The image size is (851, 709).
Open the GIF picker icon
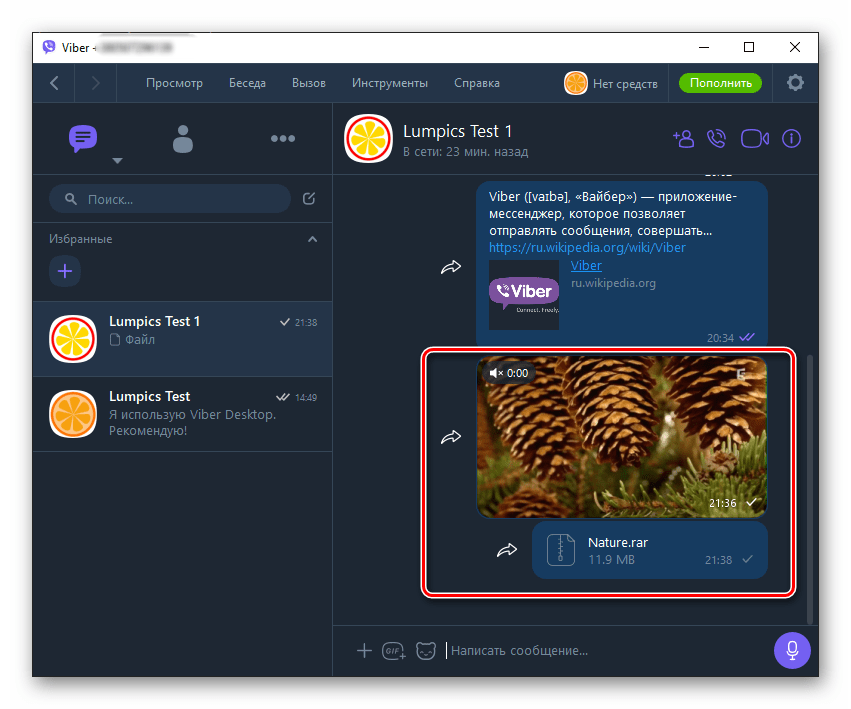point(393,650)
